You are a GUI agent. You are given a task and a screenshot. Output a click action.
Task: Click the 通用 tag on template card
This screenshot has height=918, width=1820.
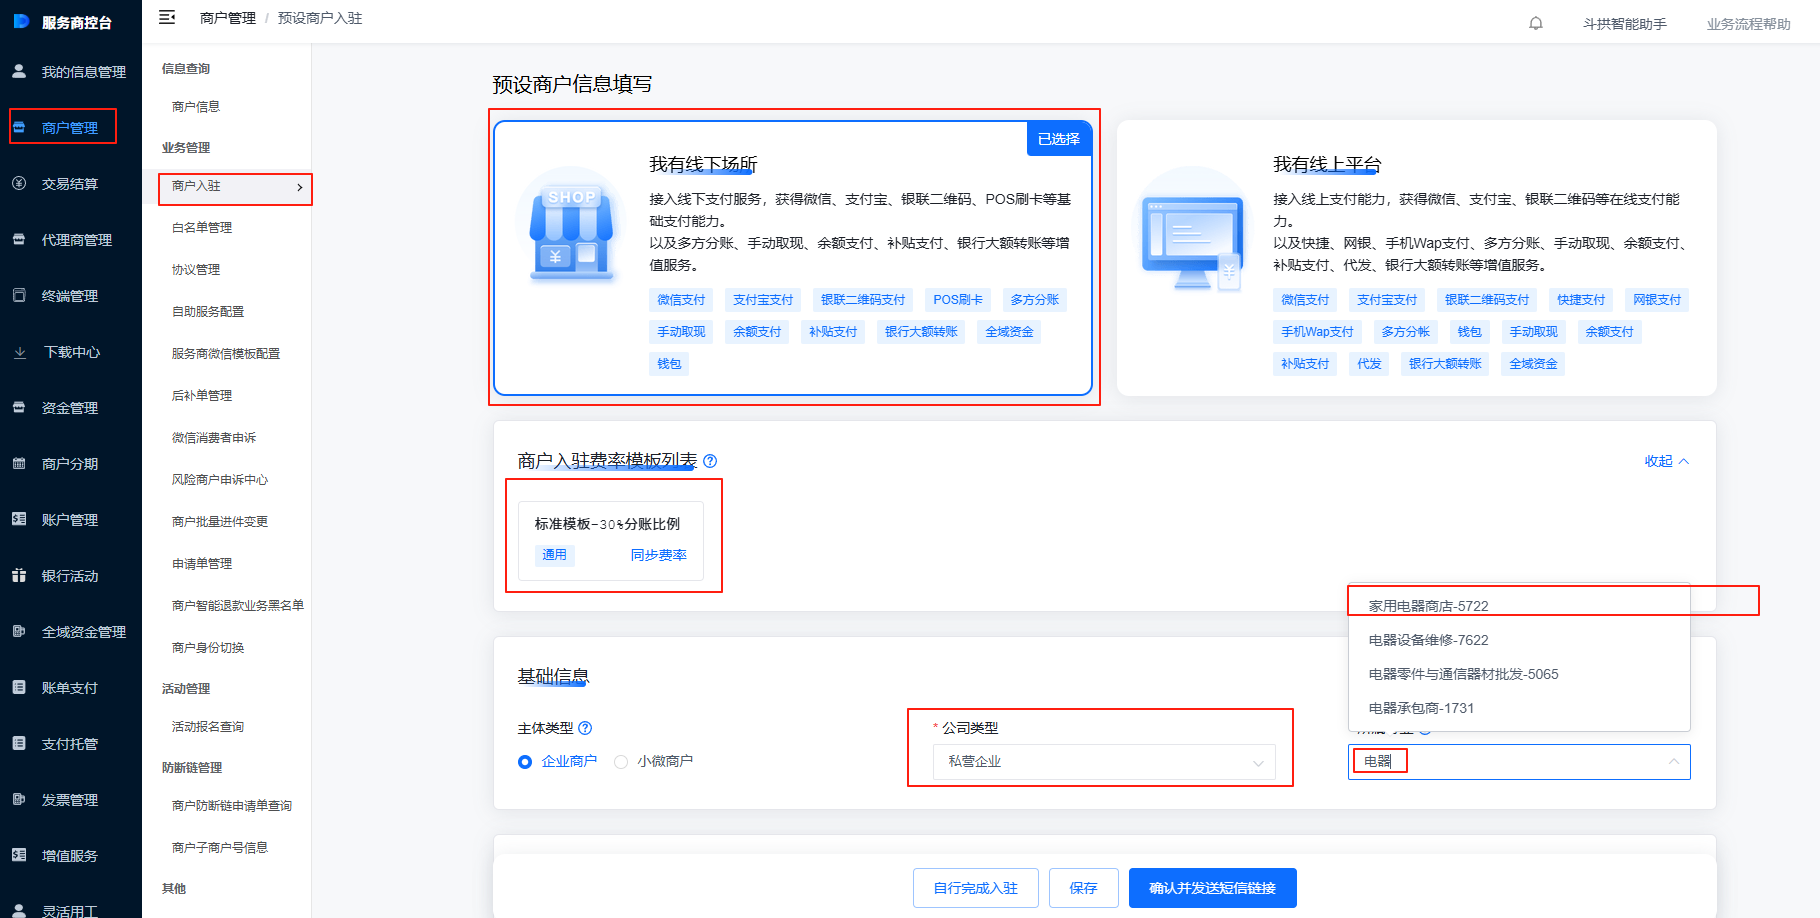pos(555,555)
